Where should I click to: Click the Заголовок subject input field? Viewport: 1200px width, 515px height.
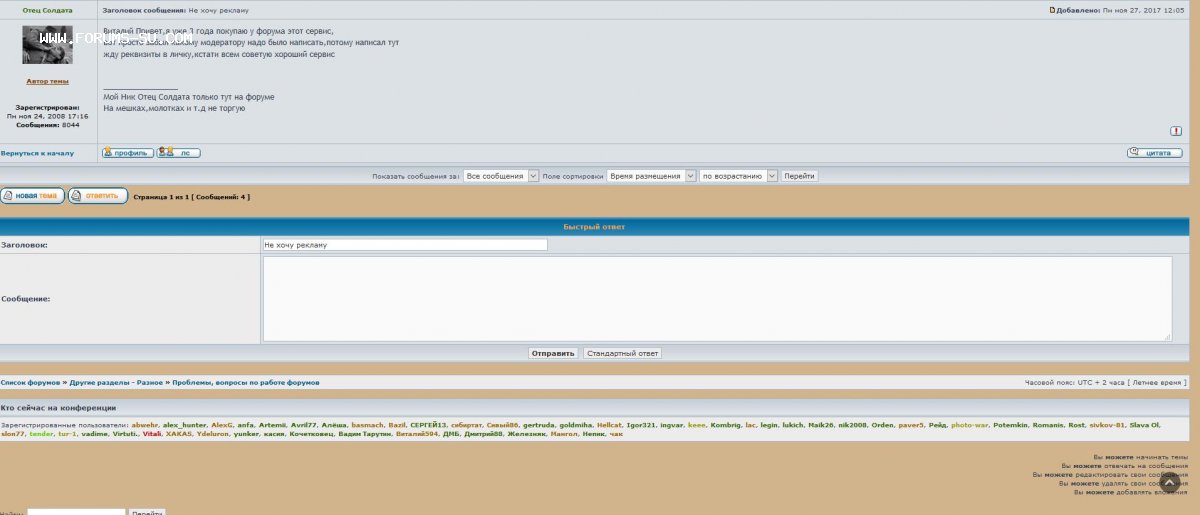(405, 244)
